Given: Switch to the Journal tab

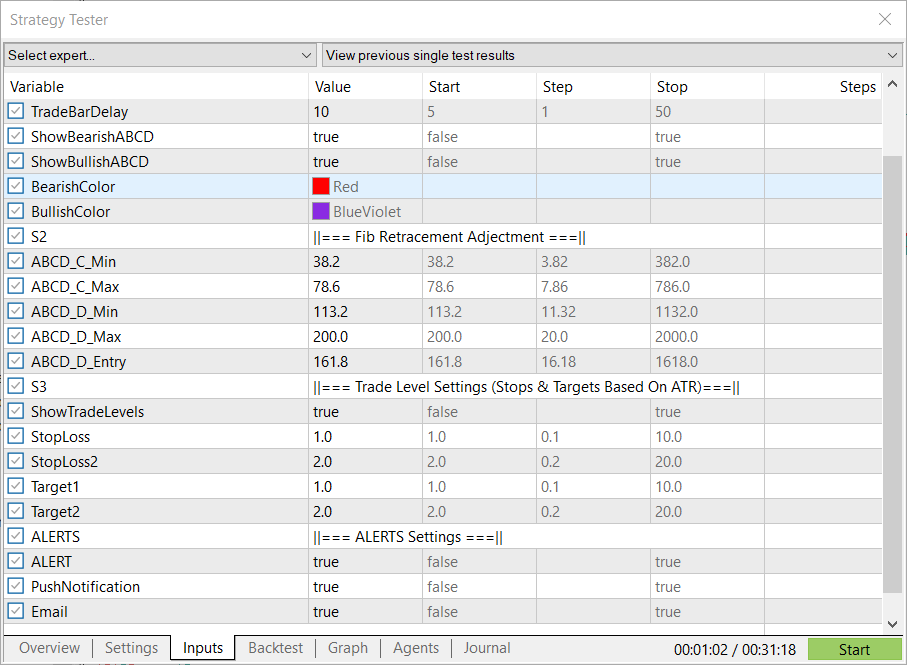Looking at the screenshot, I should (487, 648).
